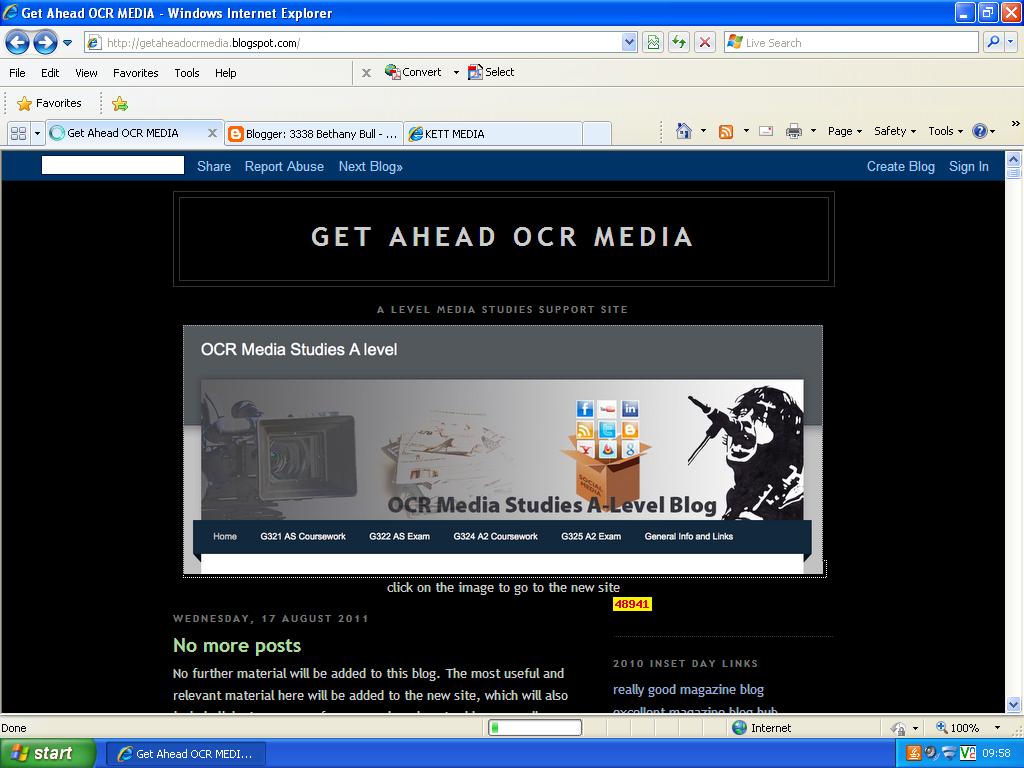Image resolution: width=1024 pixels, height=768 pixels.
Task: Click the Read Mail envelope icon
Action: (x=766, y=131)
